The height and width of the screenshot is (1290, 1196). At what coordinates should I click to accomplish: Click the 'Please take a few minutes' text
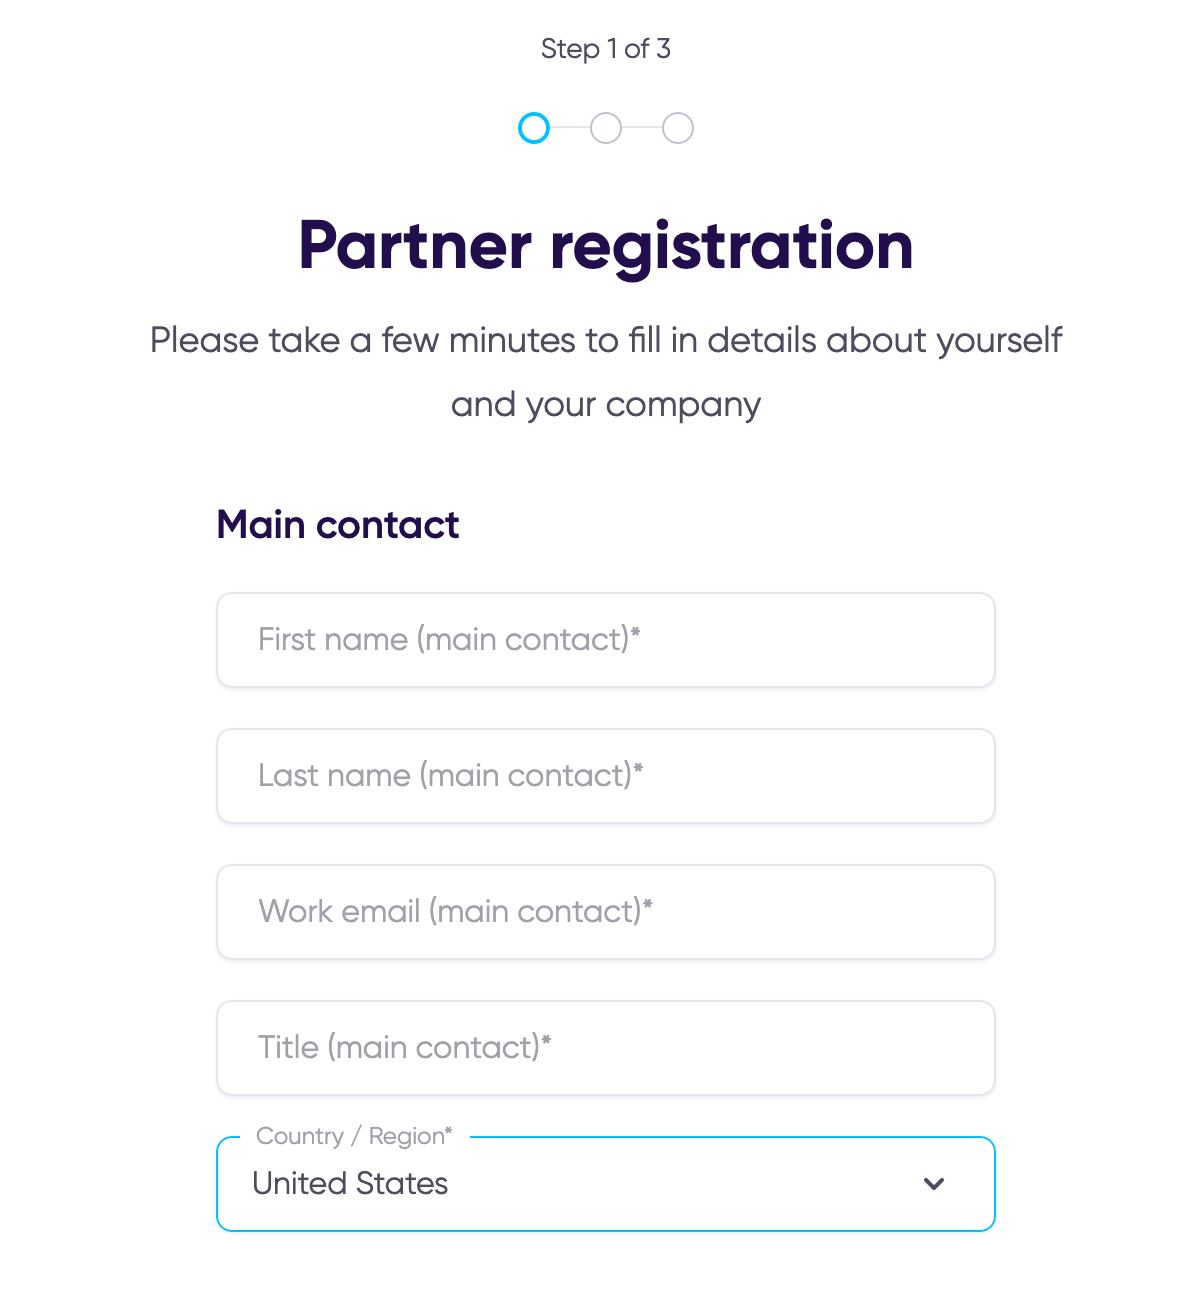pyautogui.click(x=606, y=341)
